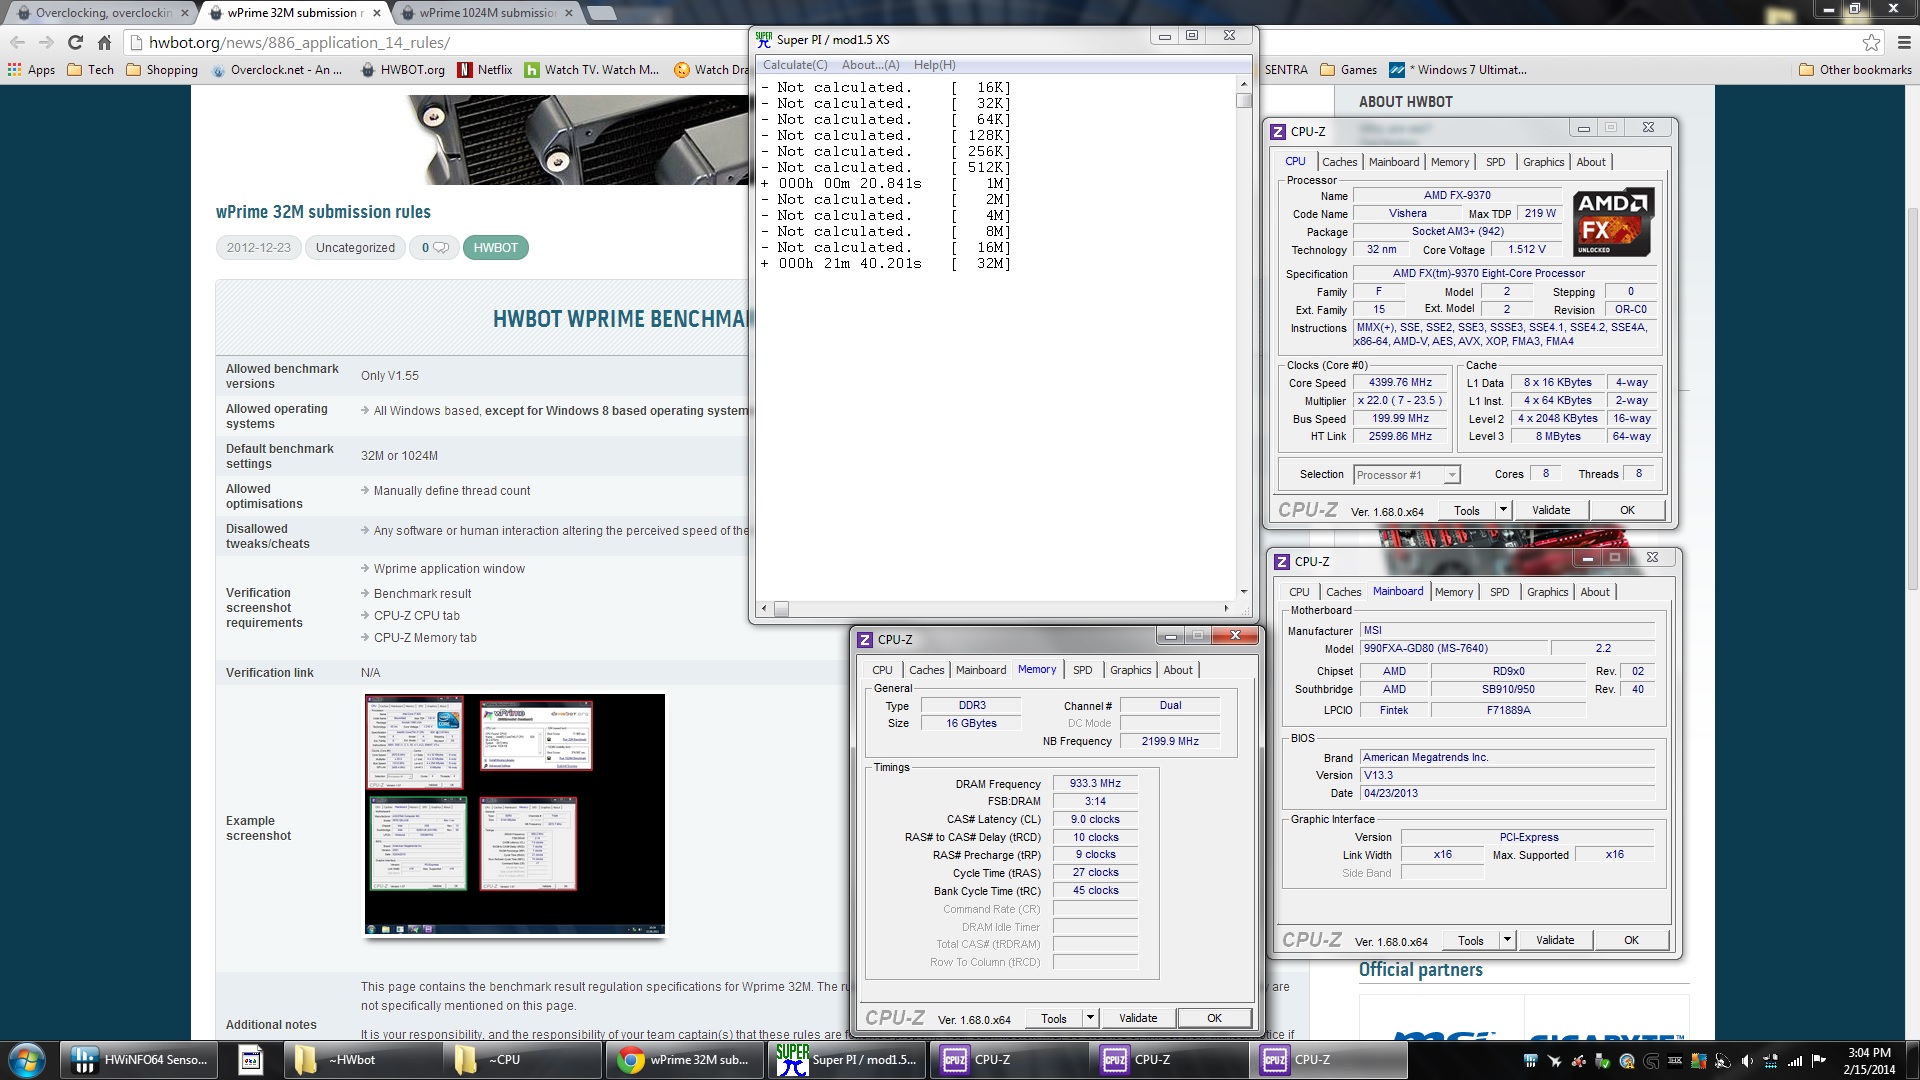Switch to Super PI taskbar item

pos(848,1060)
